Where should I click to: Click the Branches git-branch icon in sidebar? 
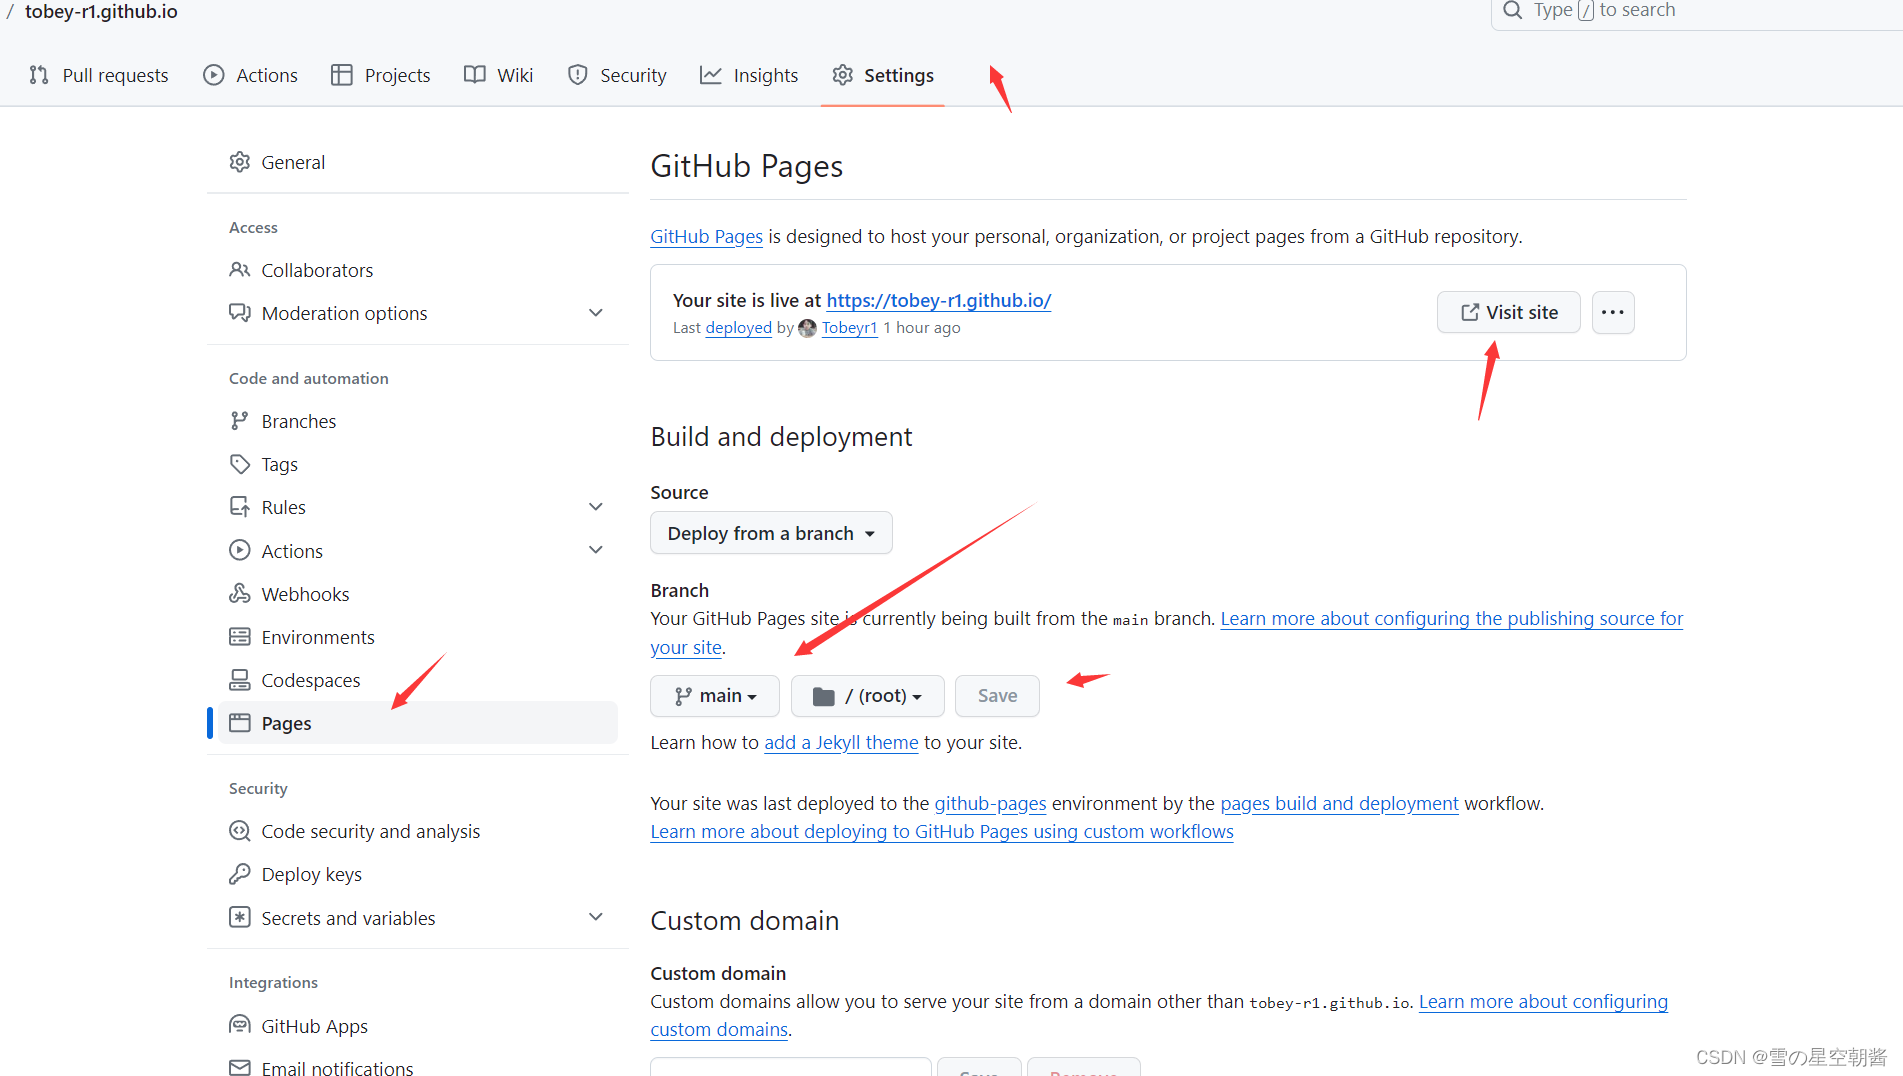pos(240,421)
